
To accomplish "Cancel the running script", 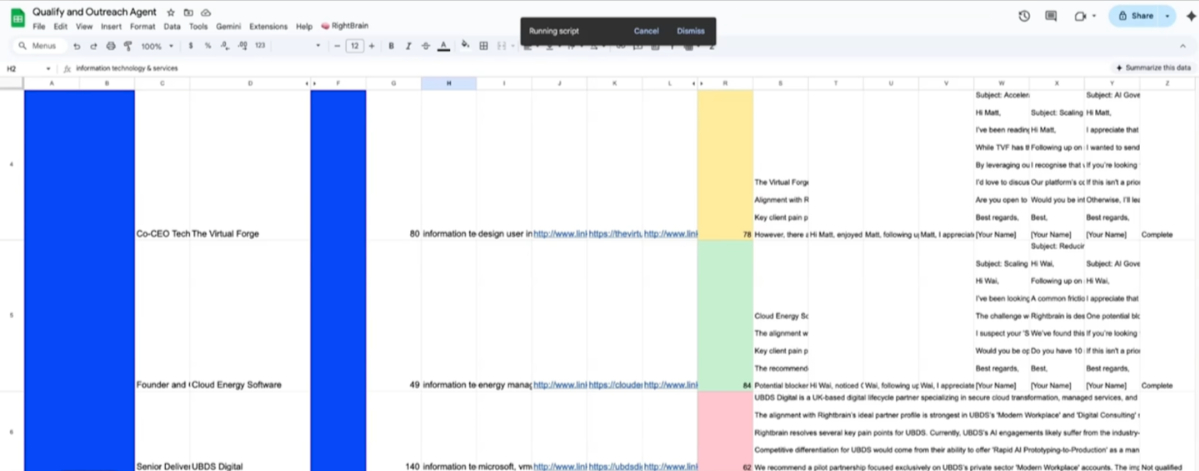I will (x=646, y=31).
